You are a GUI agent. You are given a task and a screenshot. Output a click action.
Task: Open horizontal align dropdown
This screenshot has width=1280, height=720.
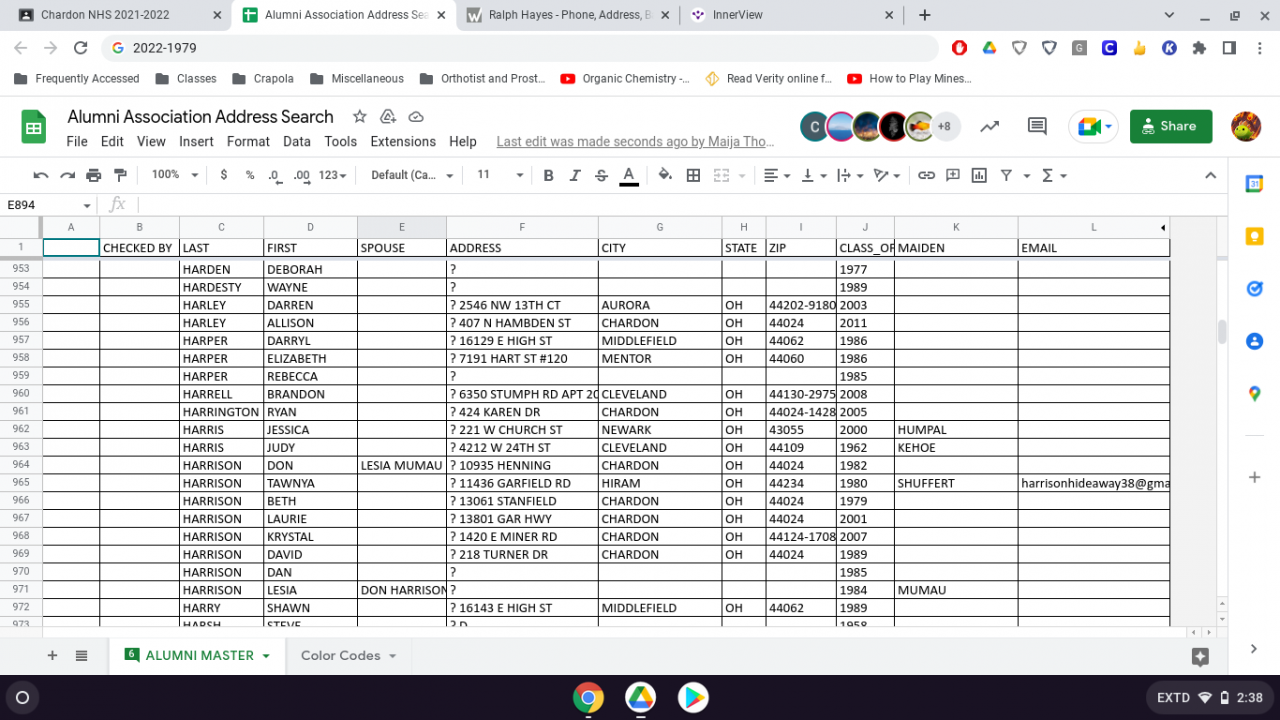click(776, 175)
